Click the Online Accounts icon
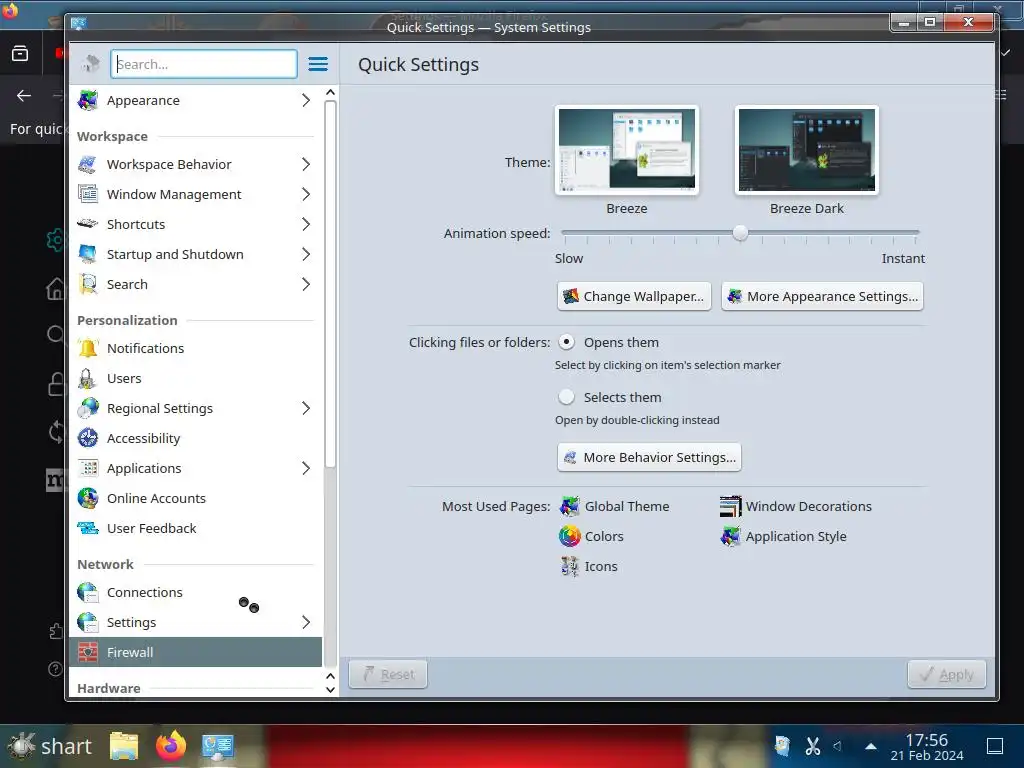The width and height of the screenshot is (1024, 768). (88, 499)
